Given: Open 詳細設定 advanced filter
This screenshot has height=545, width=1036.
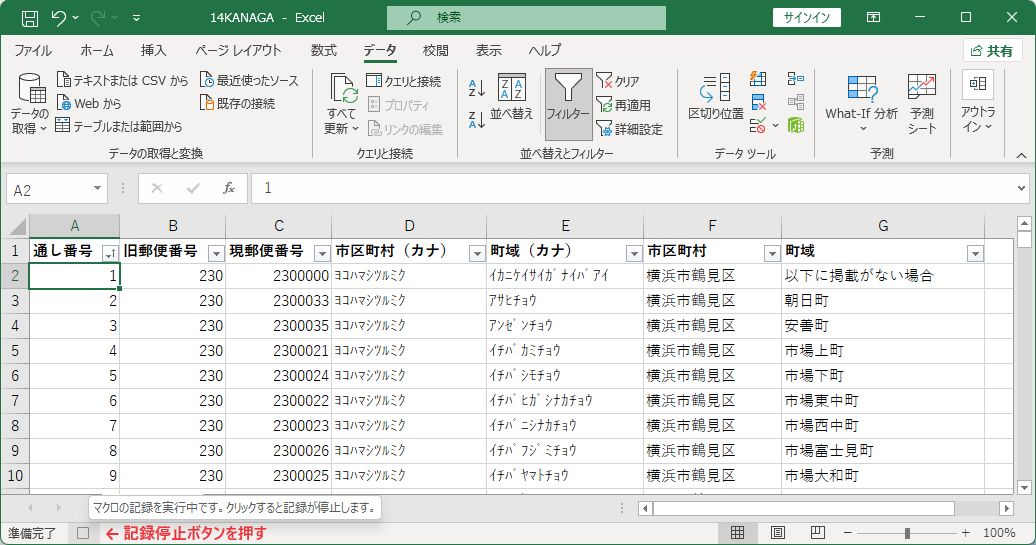Looking at the screenshot, I should [x=630, y=129].
